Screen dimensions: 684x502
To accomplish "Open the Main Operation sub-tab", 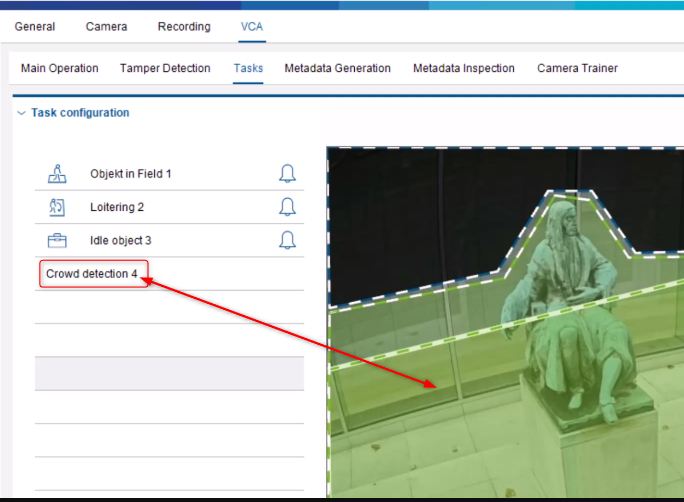I will (x=60, y=68).
